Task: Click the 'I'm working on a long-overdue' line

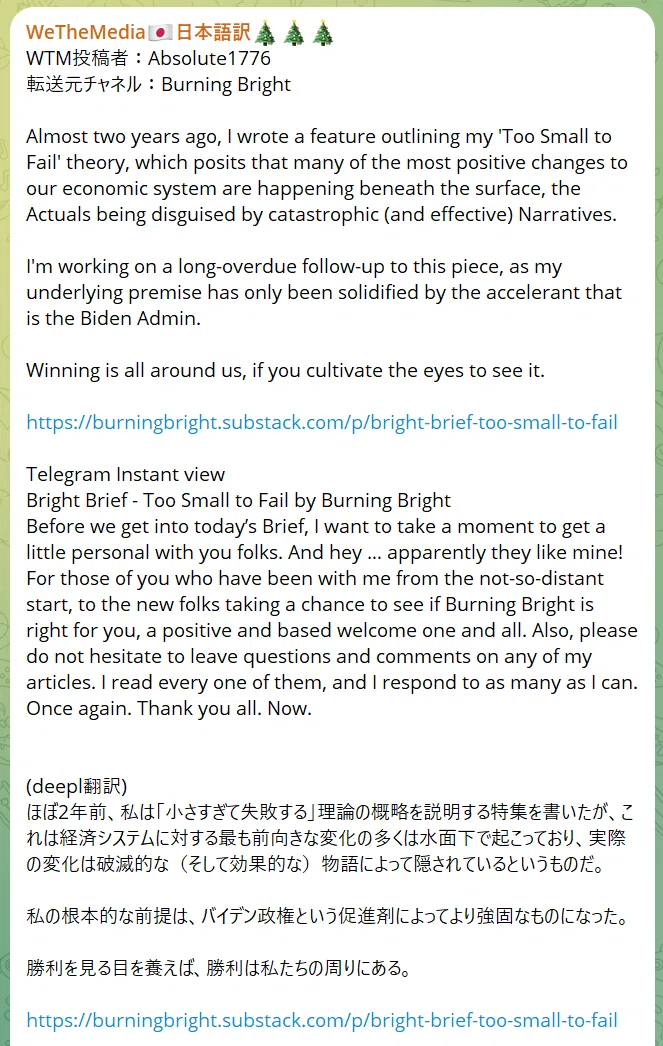Action: pos(294,266)
